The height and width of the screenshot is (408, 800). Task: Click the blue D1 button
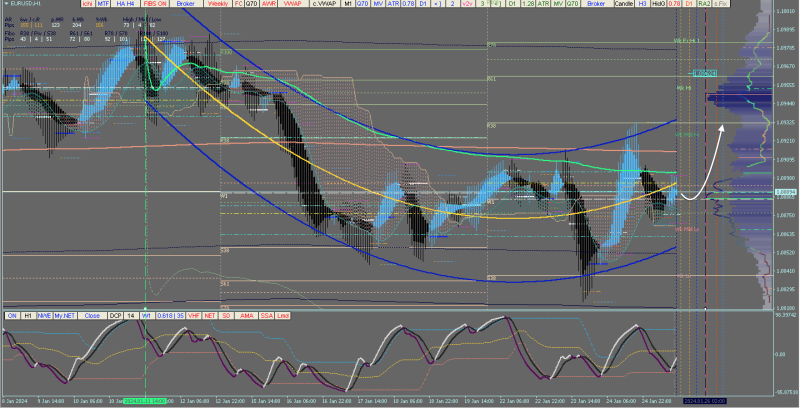423,4
